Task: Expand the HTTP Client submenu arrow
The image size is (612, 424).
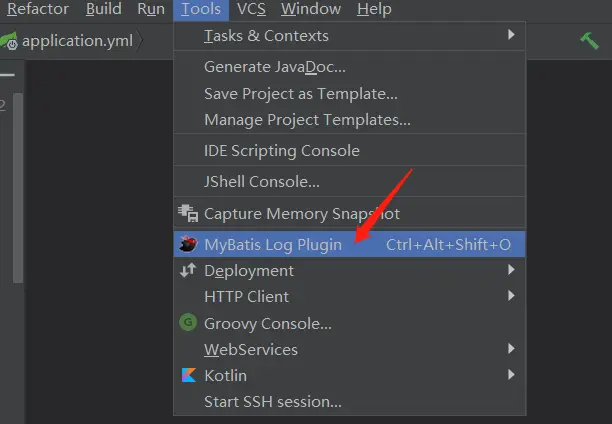Action: click(511, 296)
